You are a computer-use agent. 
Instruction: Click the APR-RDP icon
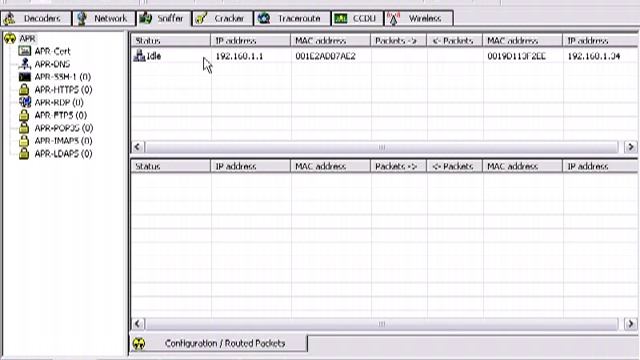point(24,102)
